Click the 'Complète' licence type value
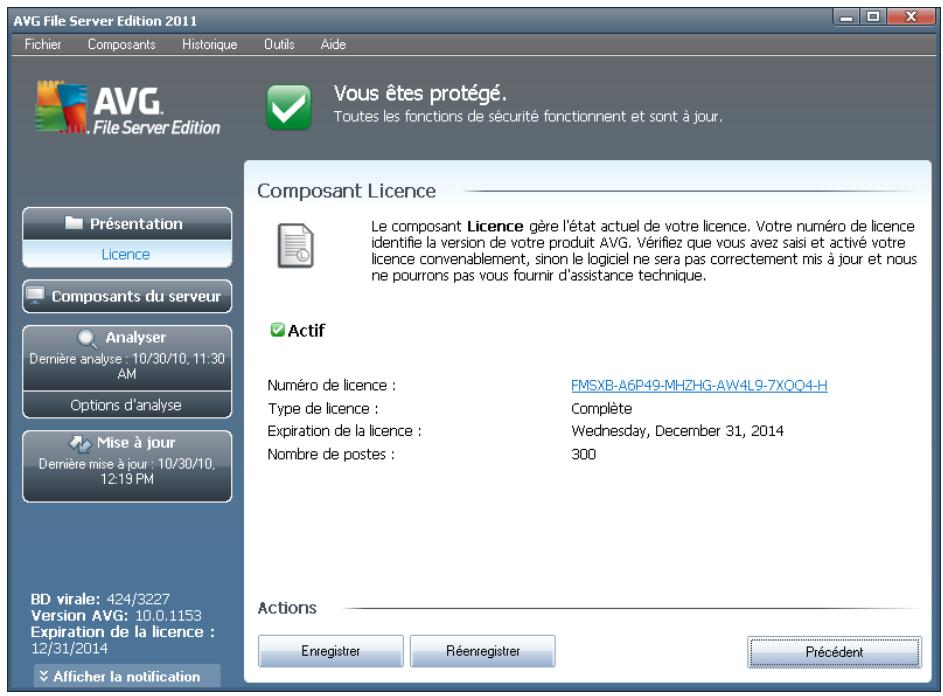Screen dimensions: 943x696 [601, 408]
